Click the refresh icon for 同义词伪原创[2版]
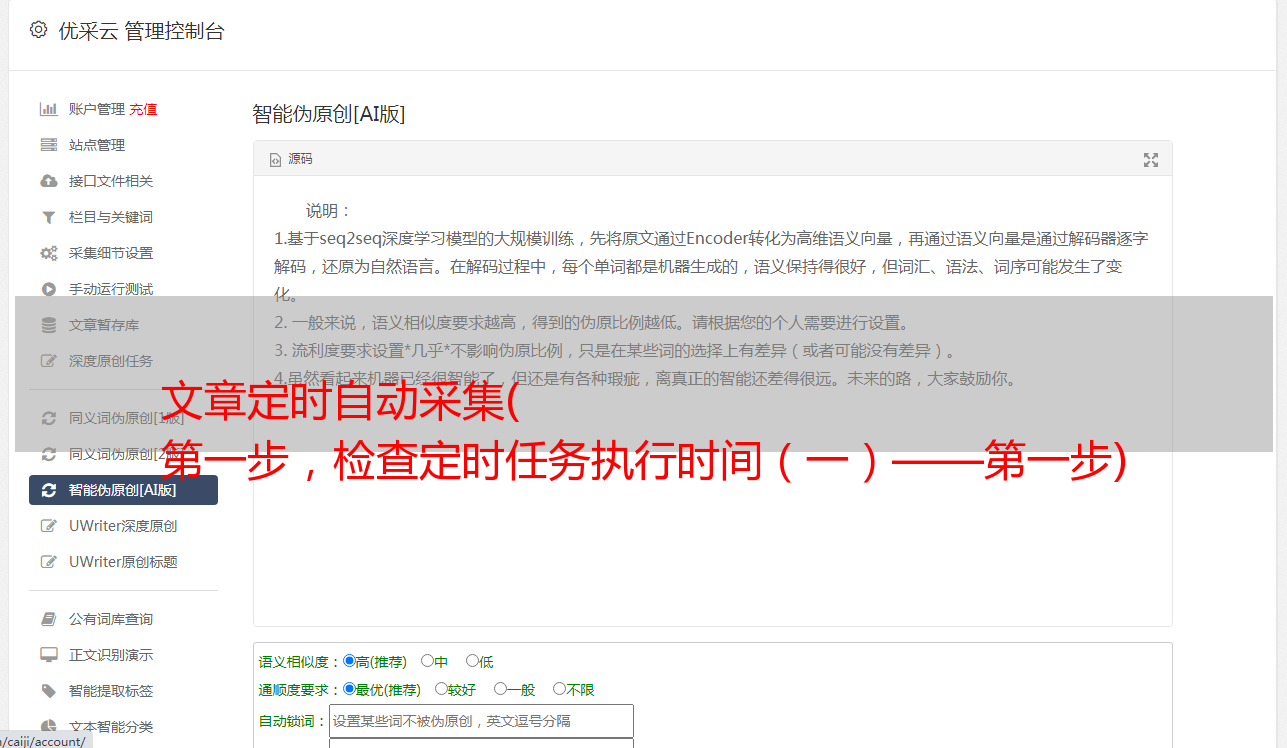 pyautogui.click(x=48, y=454)
